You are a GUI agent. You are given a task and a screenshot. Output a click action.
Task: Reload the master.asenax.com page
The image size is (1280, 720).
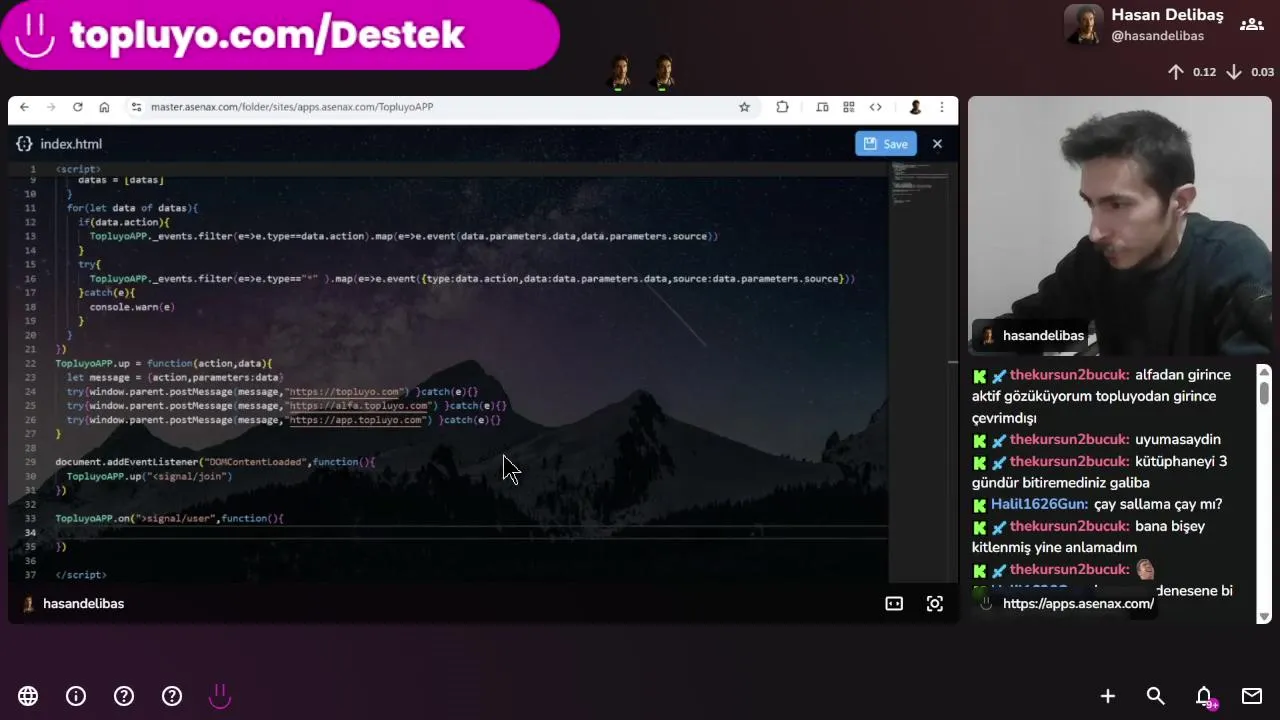(77, 107)
